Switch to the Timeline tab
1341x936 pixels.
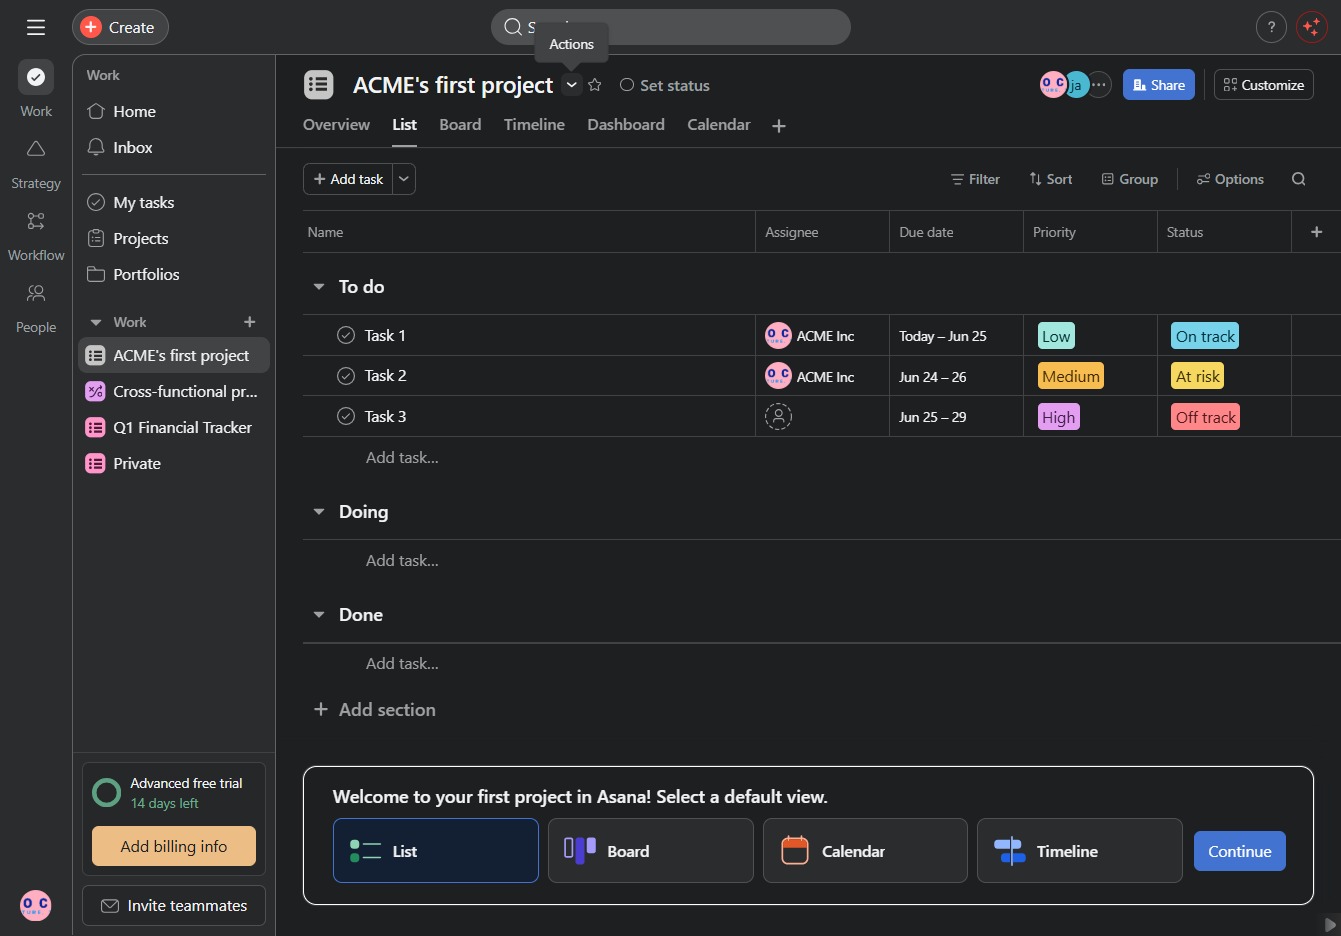tap(534, 125)
